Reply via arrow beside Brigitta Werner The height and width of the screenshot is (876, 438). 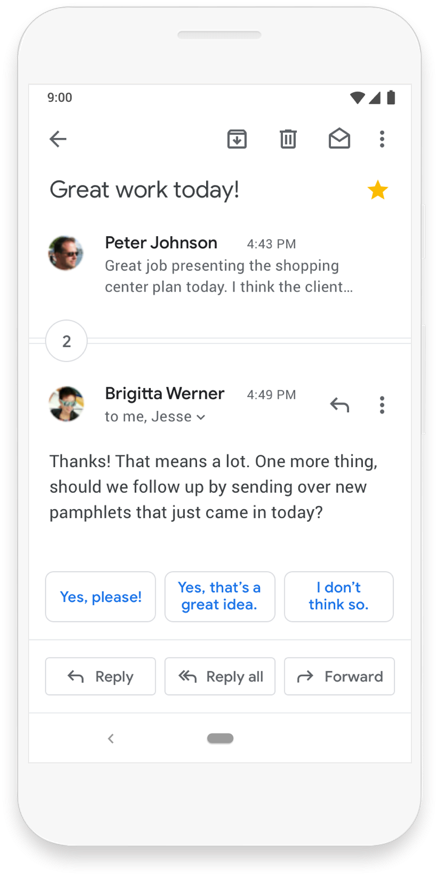click(x=339, y=404)
